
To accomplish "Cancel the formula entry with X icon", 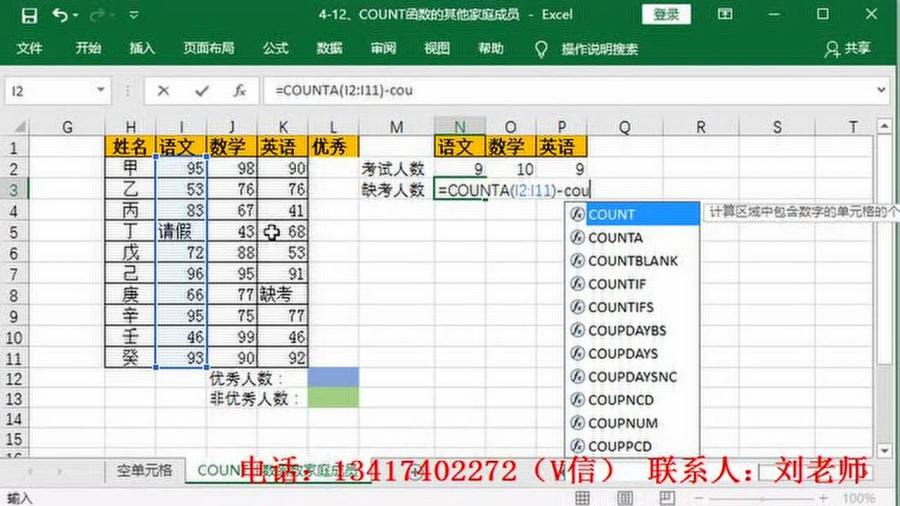I will tap(164, 90).
